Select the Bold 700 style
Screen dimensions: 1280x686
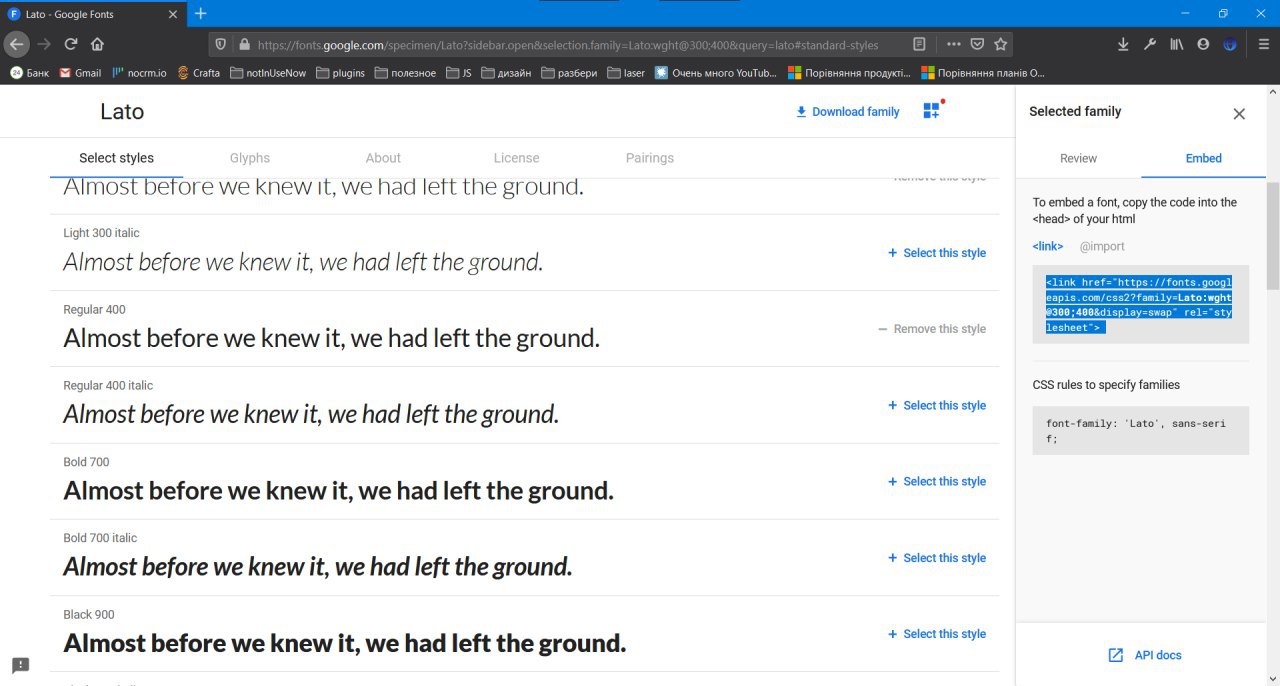point(936,481)
